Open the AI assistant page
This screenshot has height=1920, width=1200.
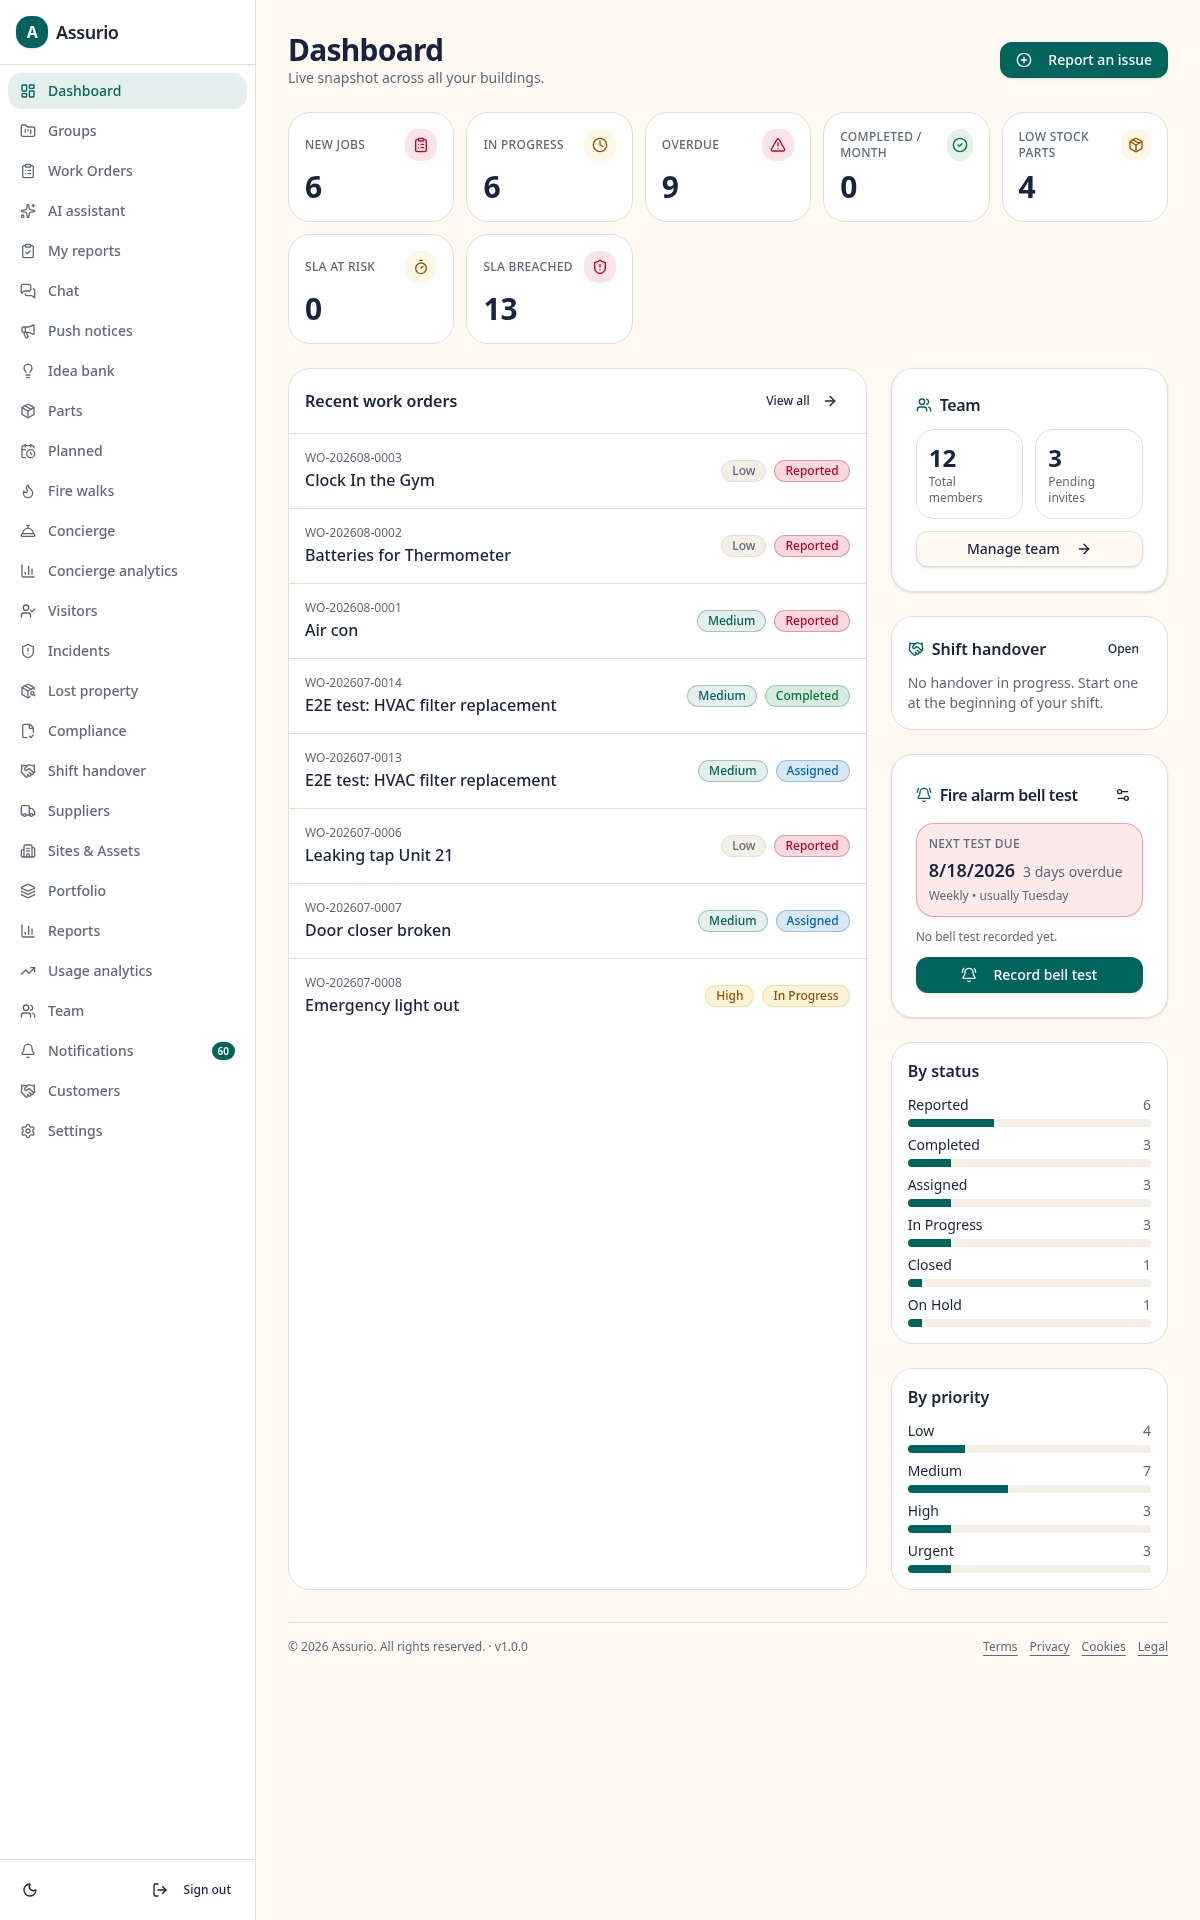[x=127, y=211]
